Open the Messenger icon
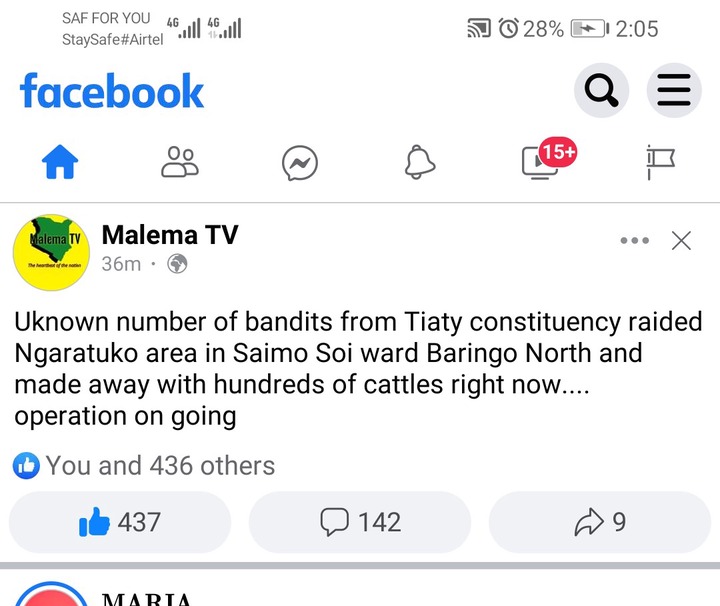This screenshot has width=720, height=606. (300, 162)
